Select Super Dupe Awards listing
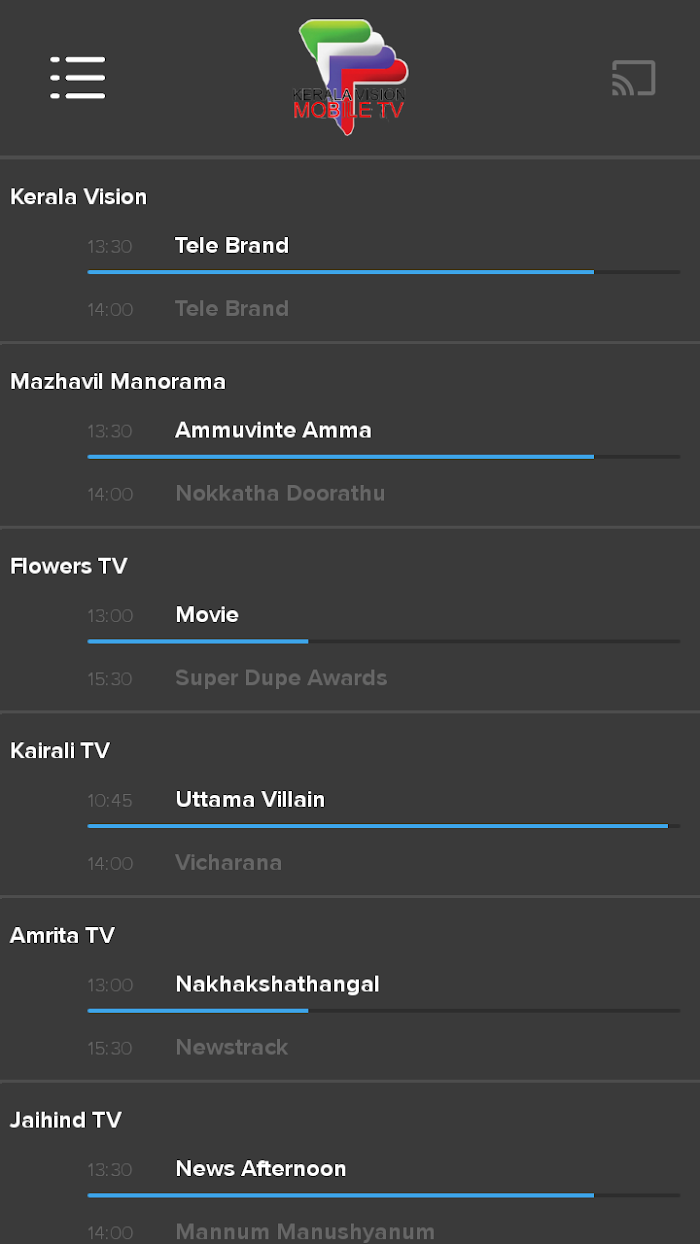The height and width of the screenshot is (1244, 700). 281,678
